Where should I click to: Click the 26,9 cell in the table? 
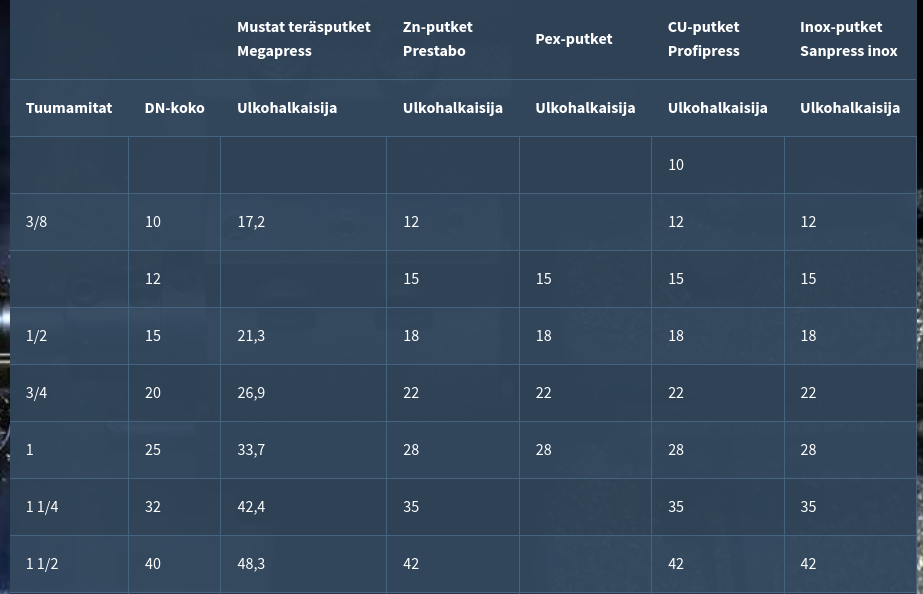[x=251, y=393]
